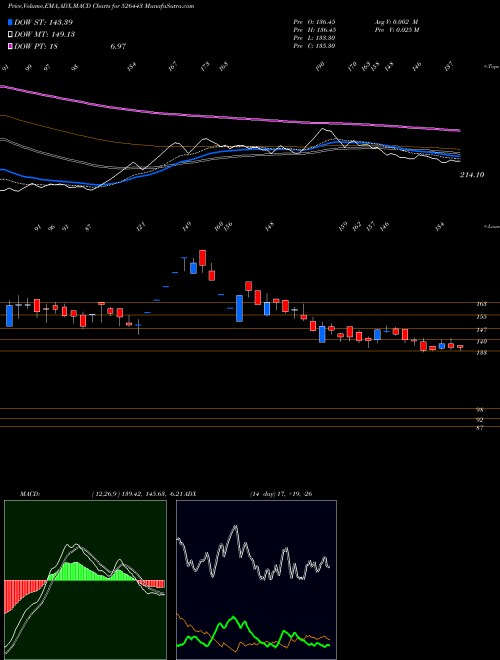
Task: Click the tallest red candlestick at the price peak
Action: [x=202, y=258]
